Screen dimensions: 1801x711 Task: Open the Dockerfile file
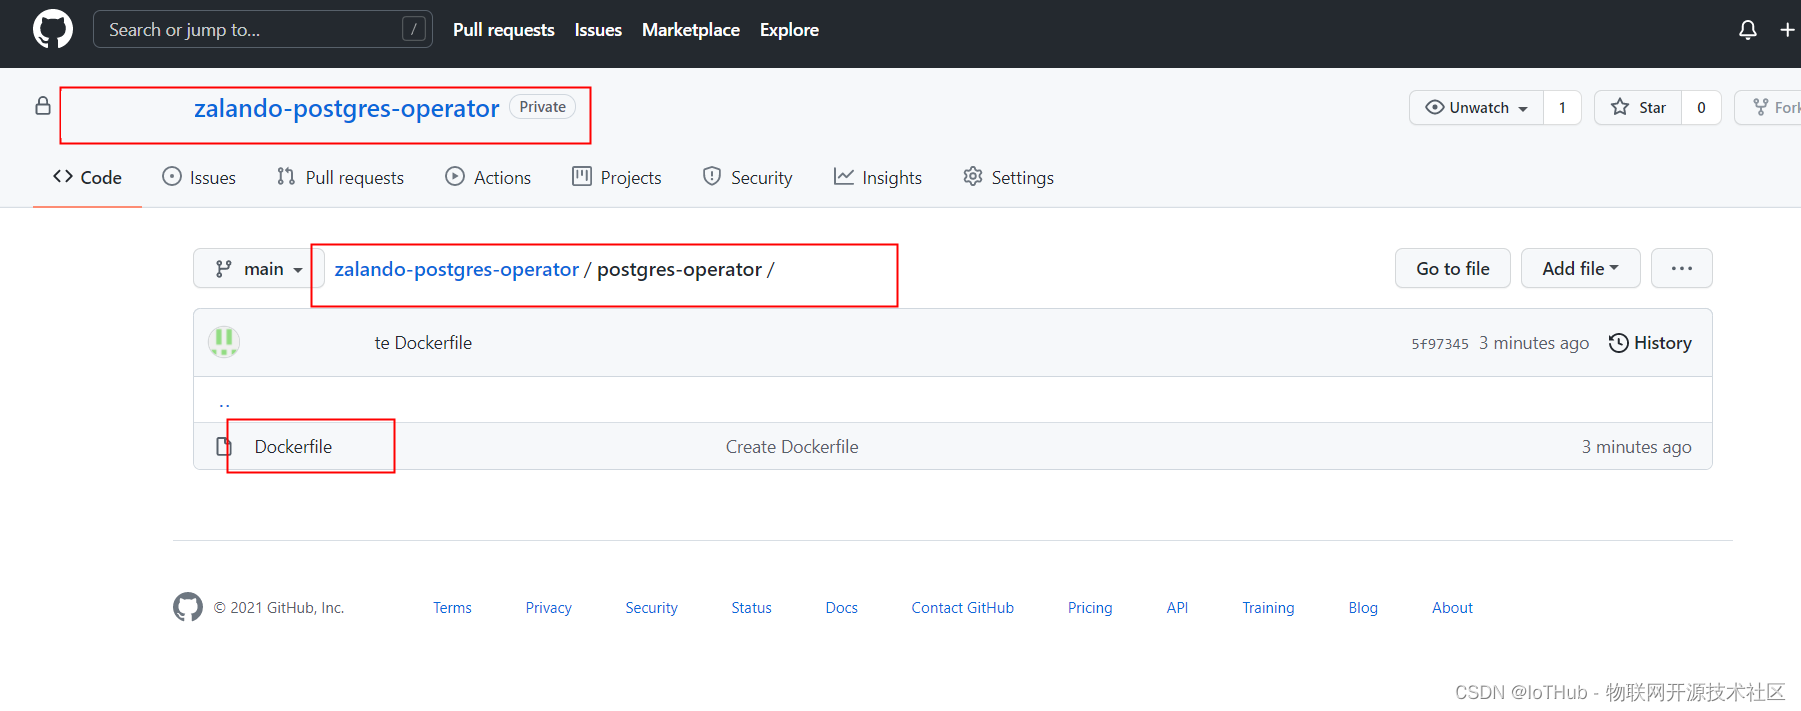[x=293, y=447]
